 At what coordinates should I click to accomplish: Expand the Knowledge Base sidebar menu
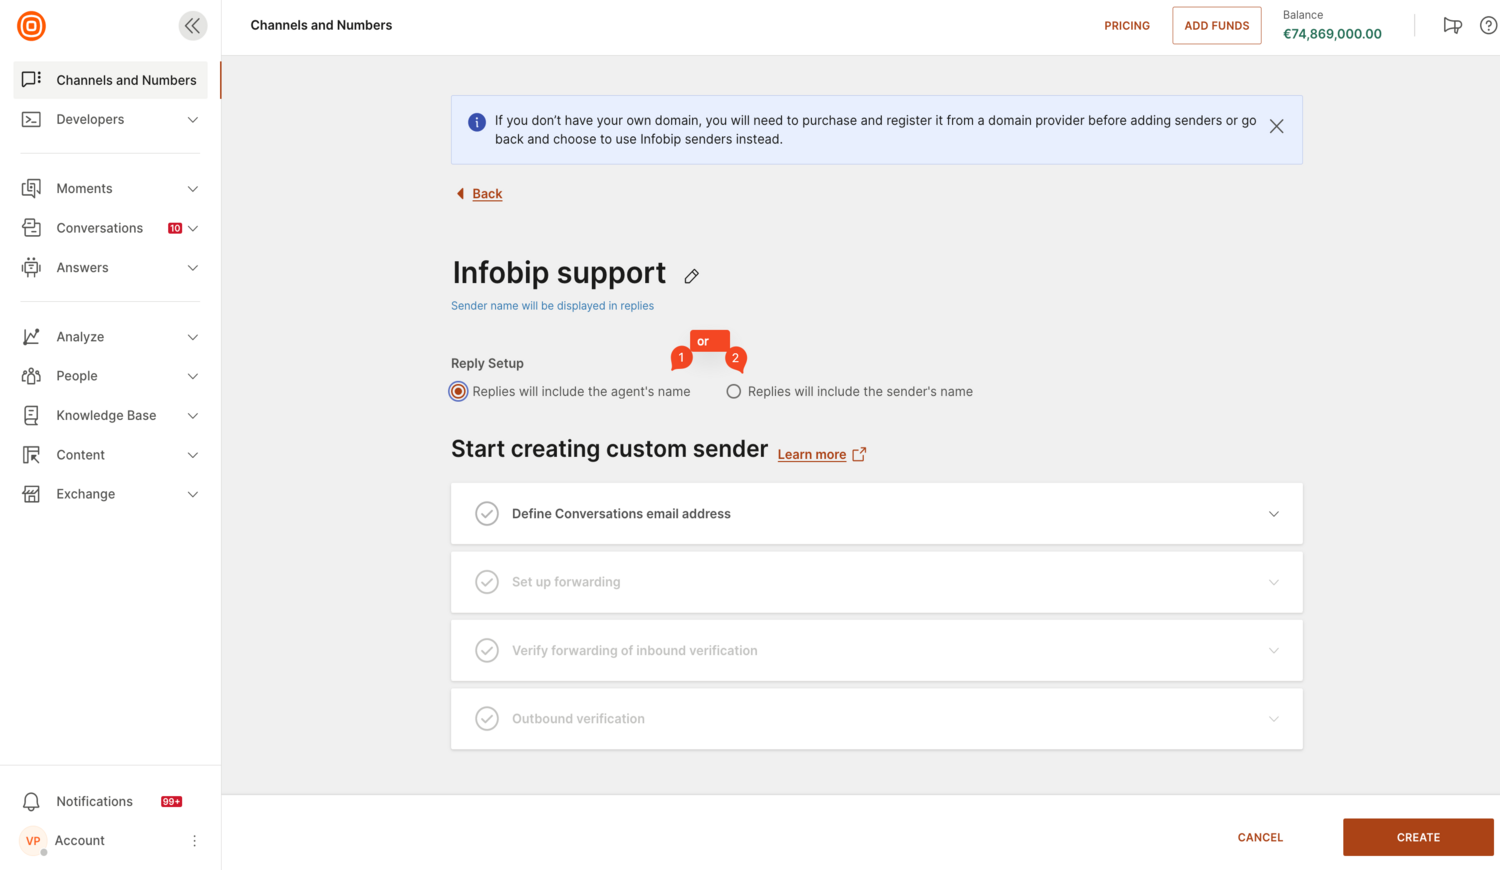point(192,416)
